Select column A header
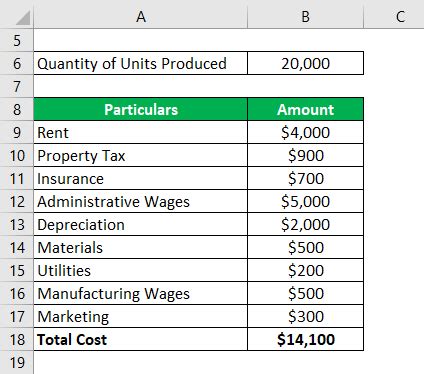 point(141,17)
